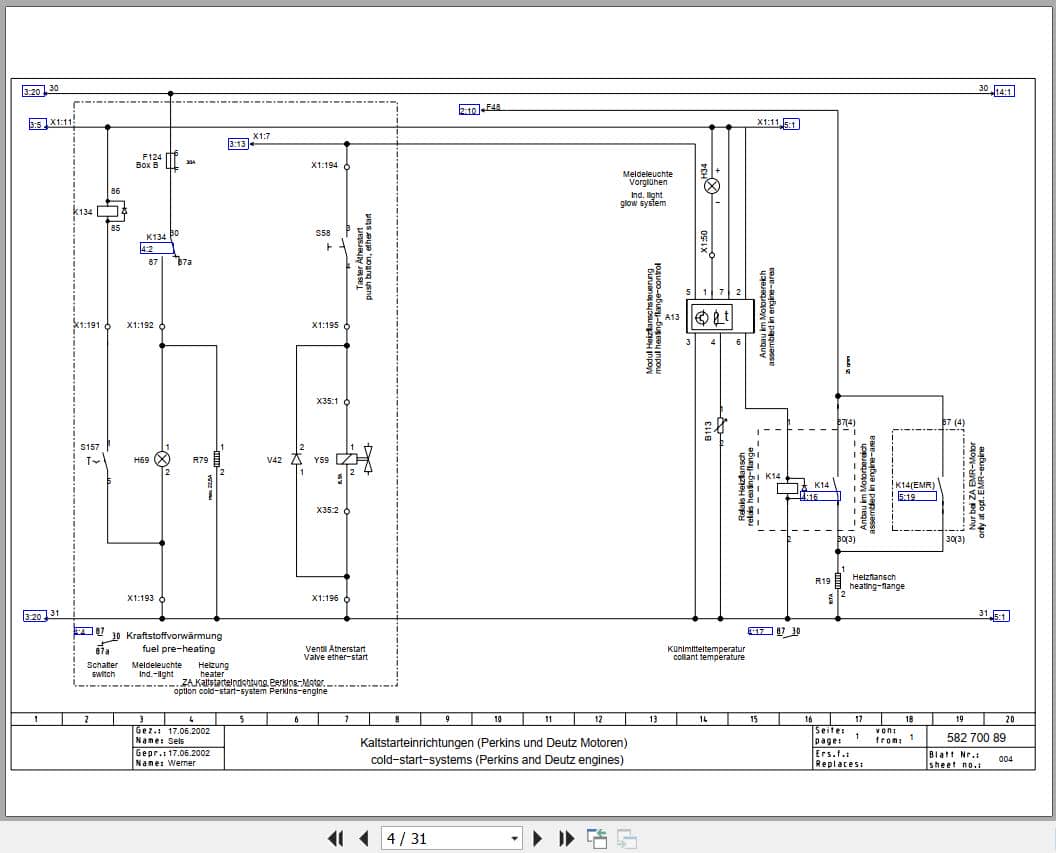
Task: Open the page number dropdown arrow
Action: point(514,839)
